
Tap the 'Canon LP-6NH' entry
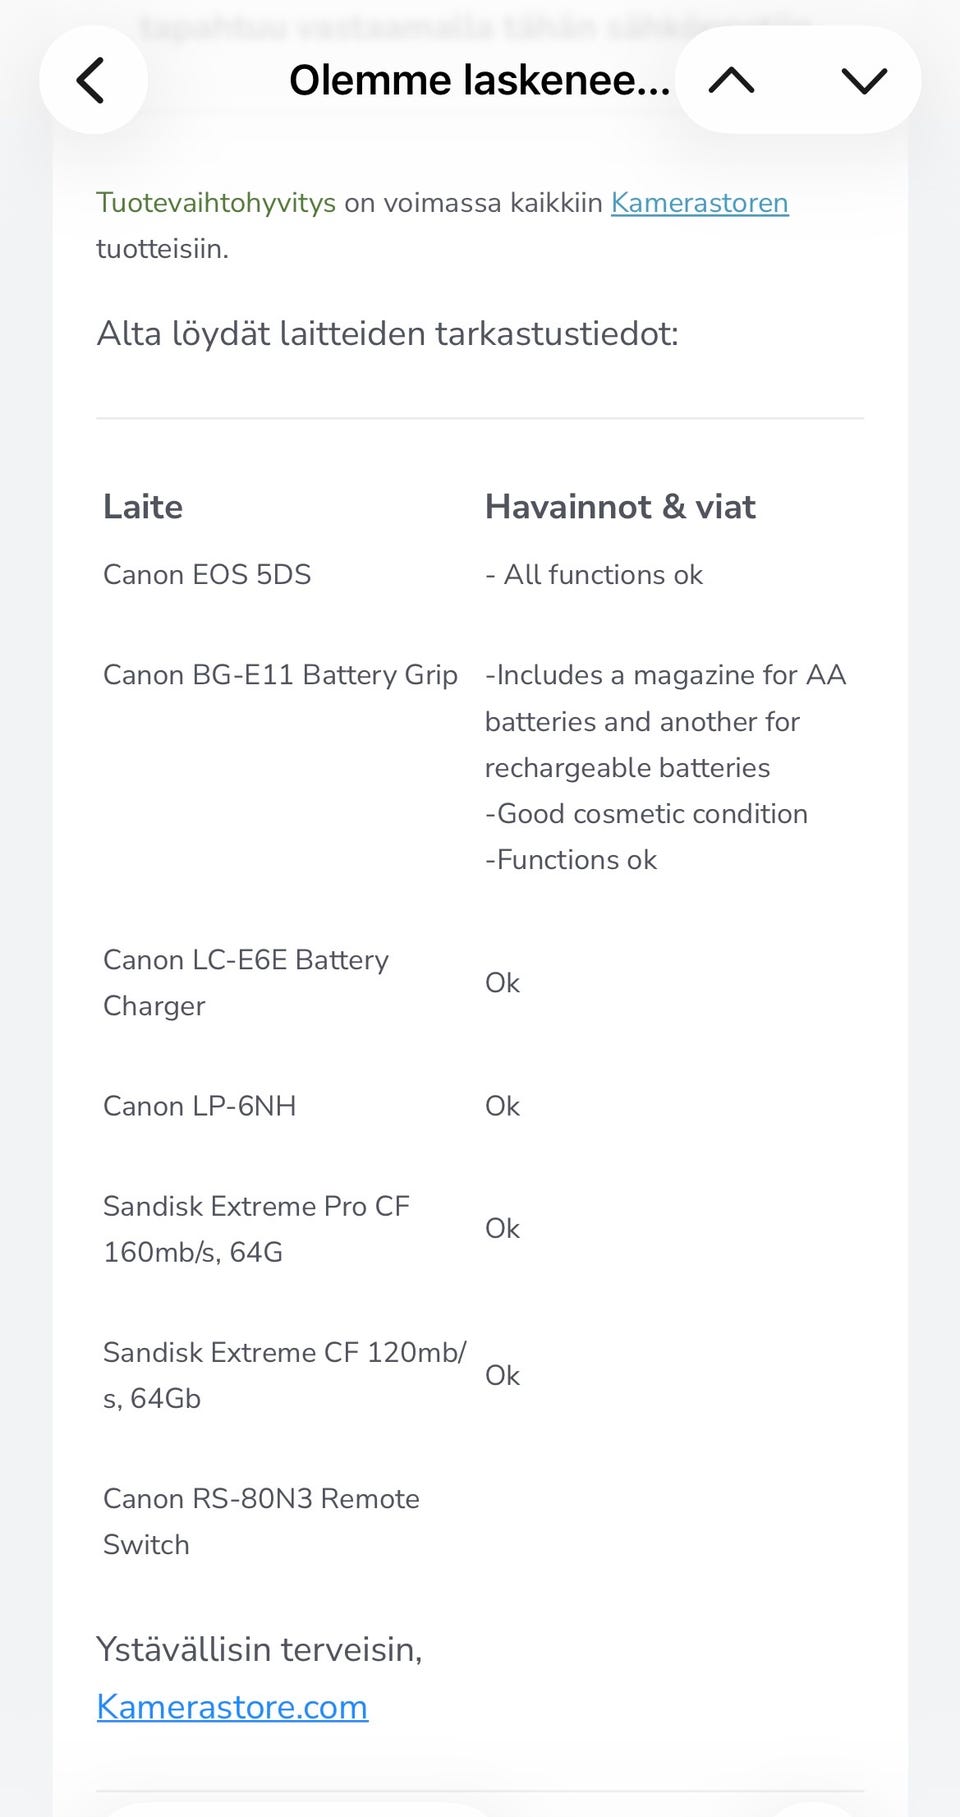(200, 1106)
